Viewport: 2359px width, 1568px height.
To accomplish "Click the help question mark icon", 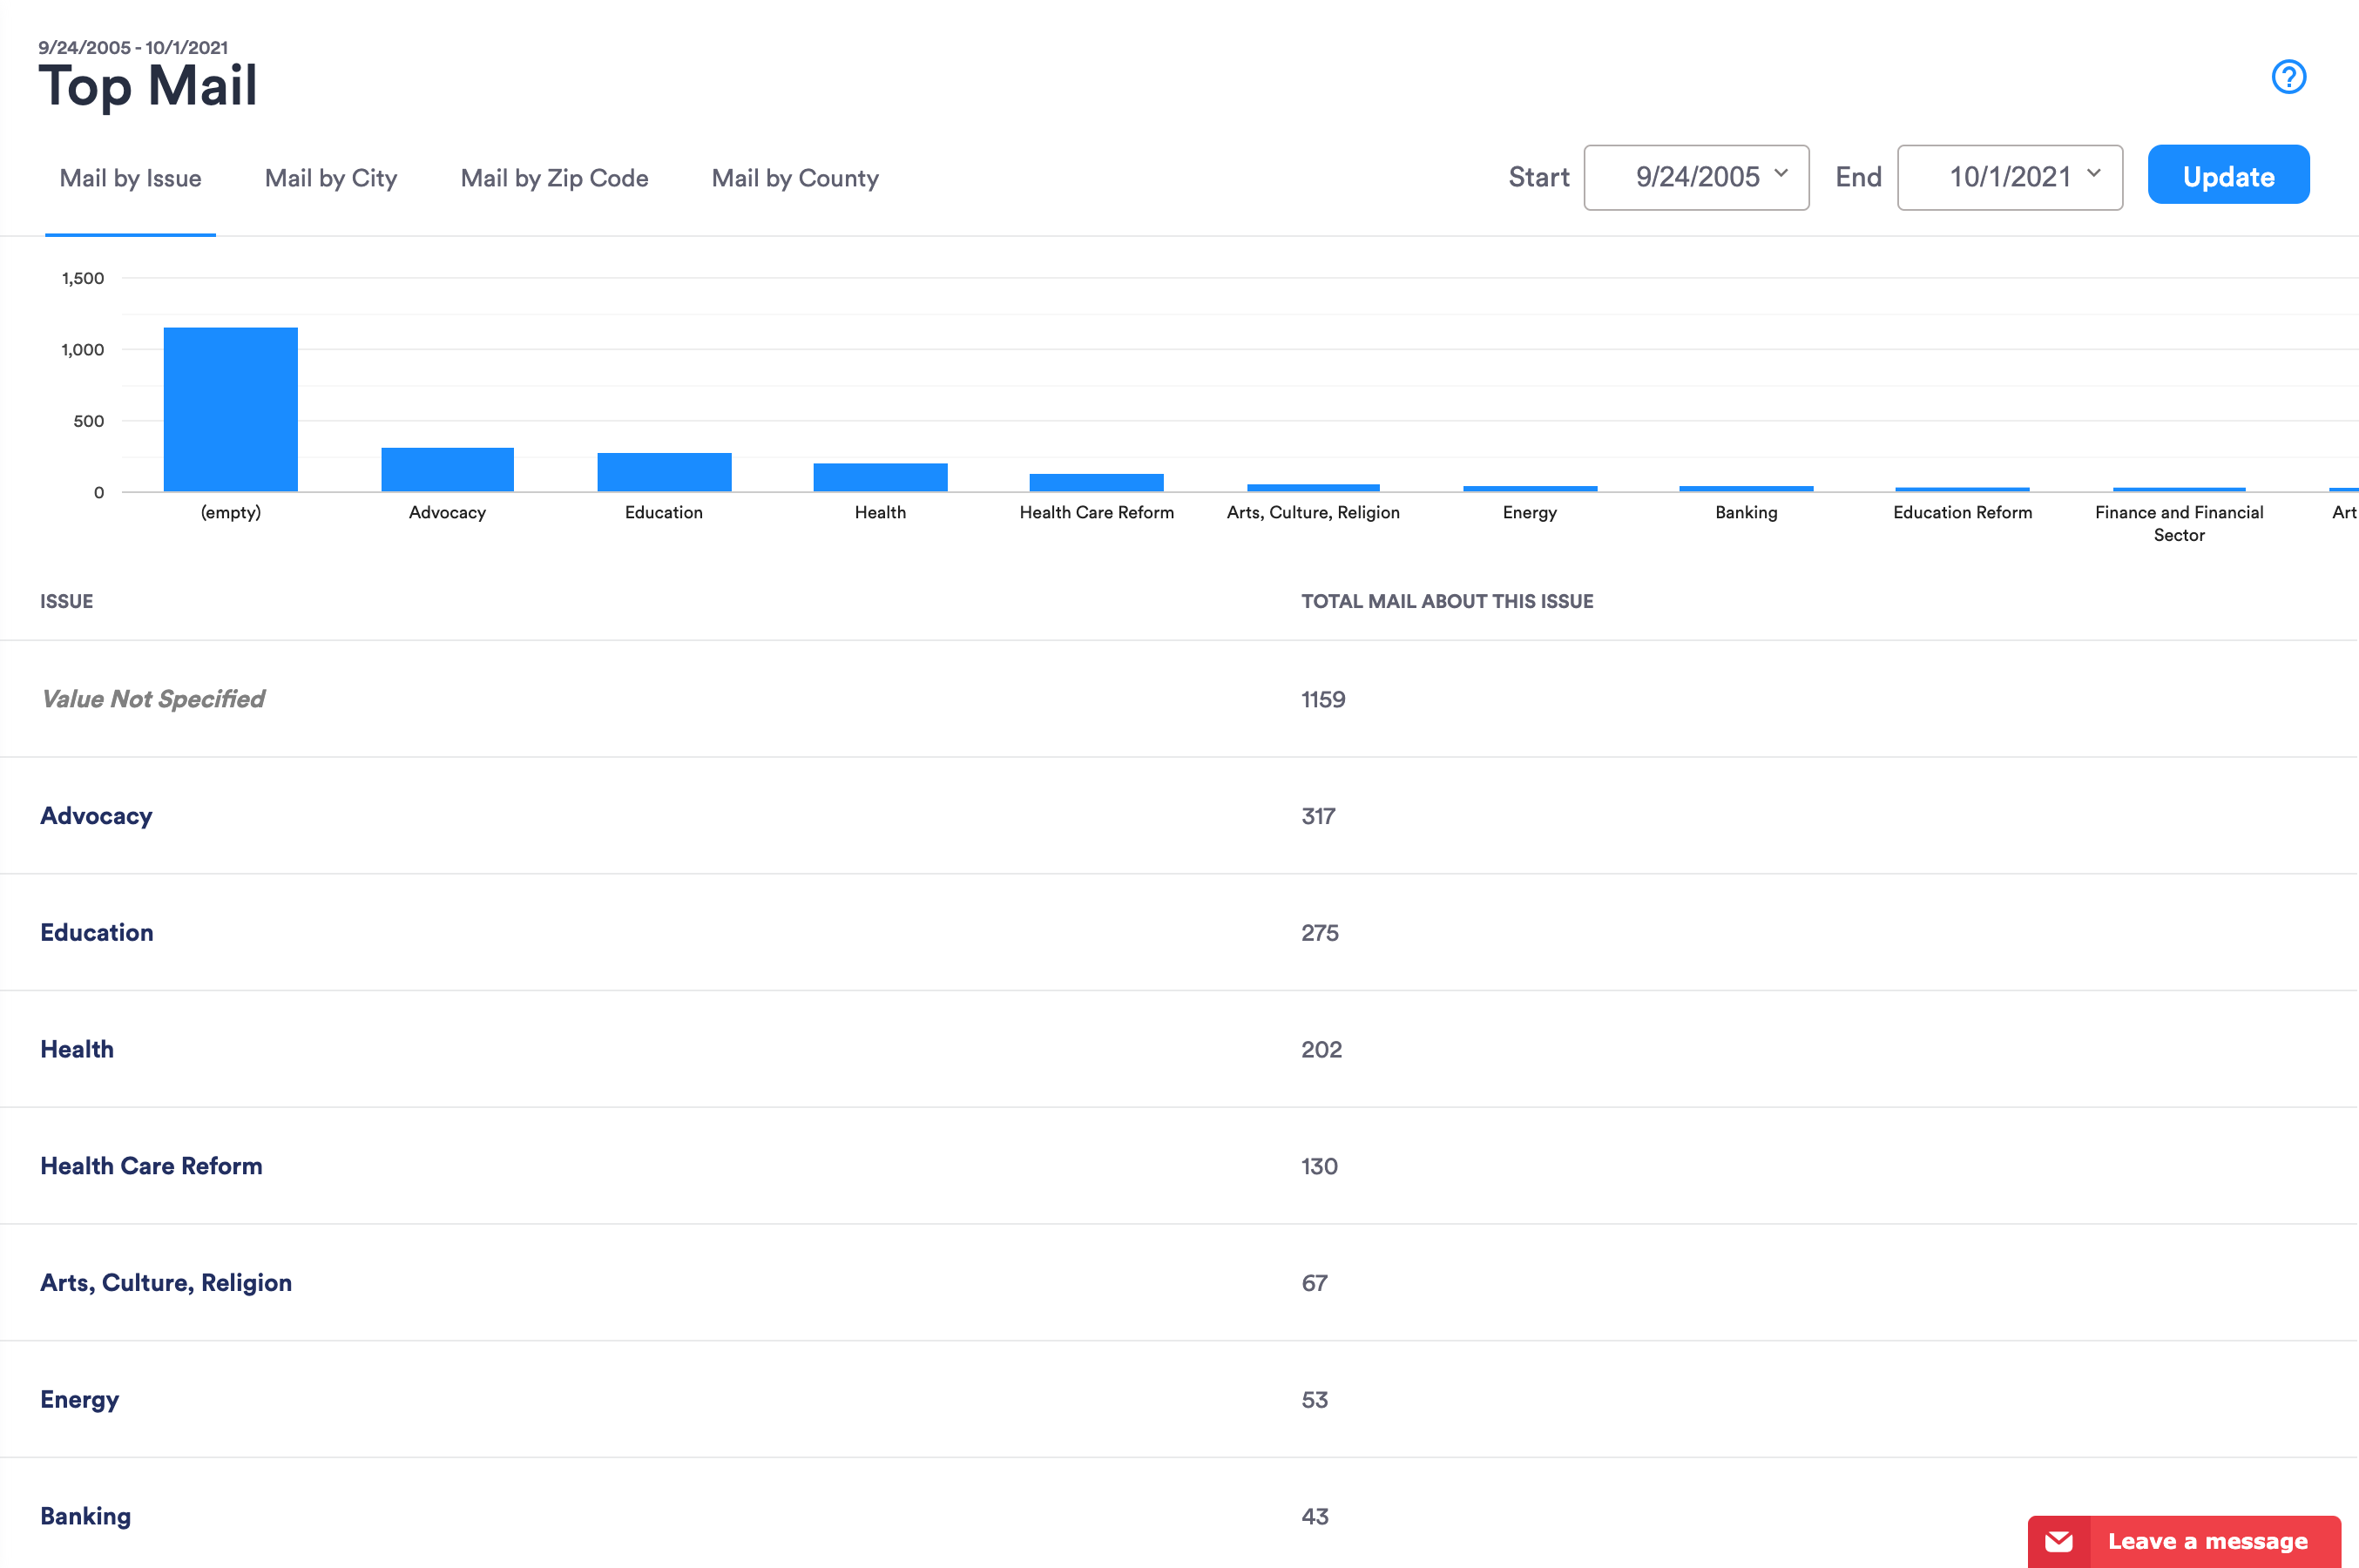I will [2288, 77].
